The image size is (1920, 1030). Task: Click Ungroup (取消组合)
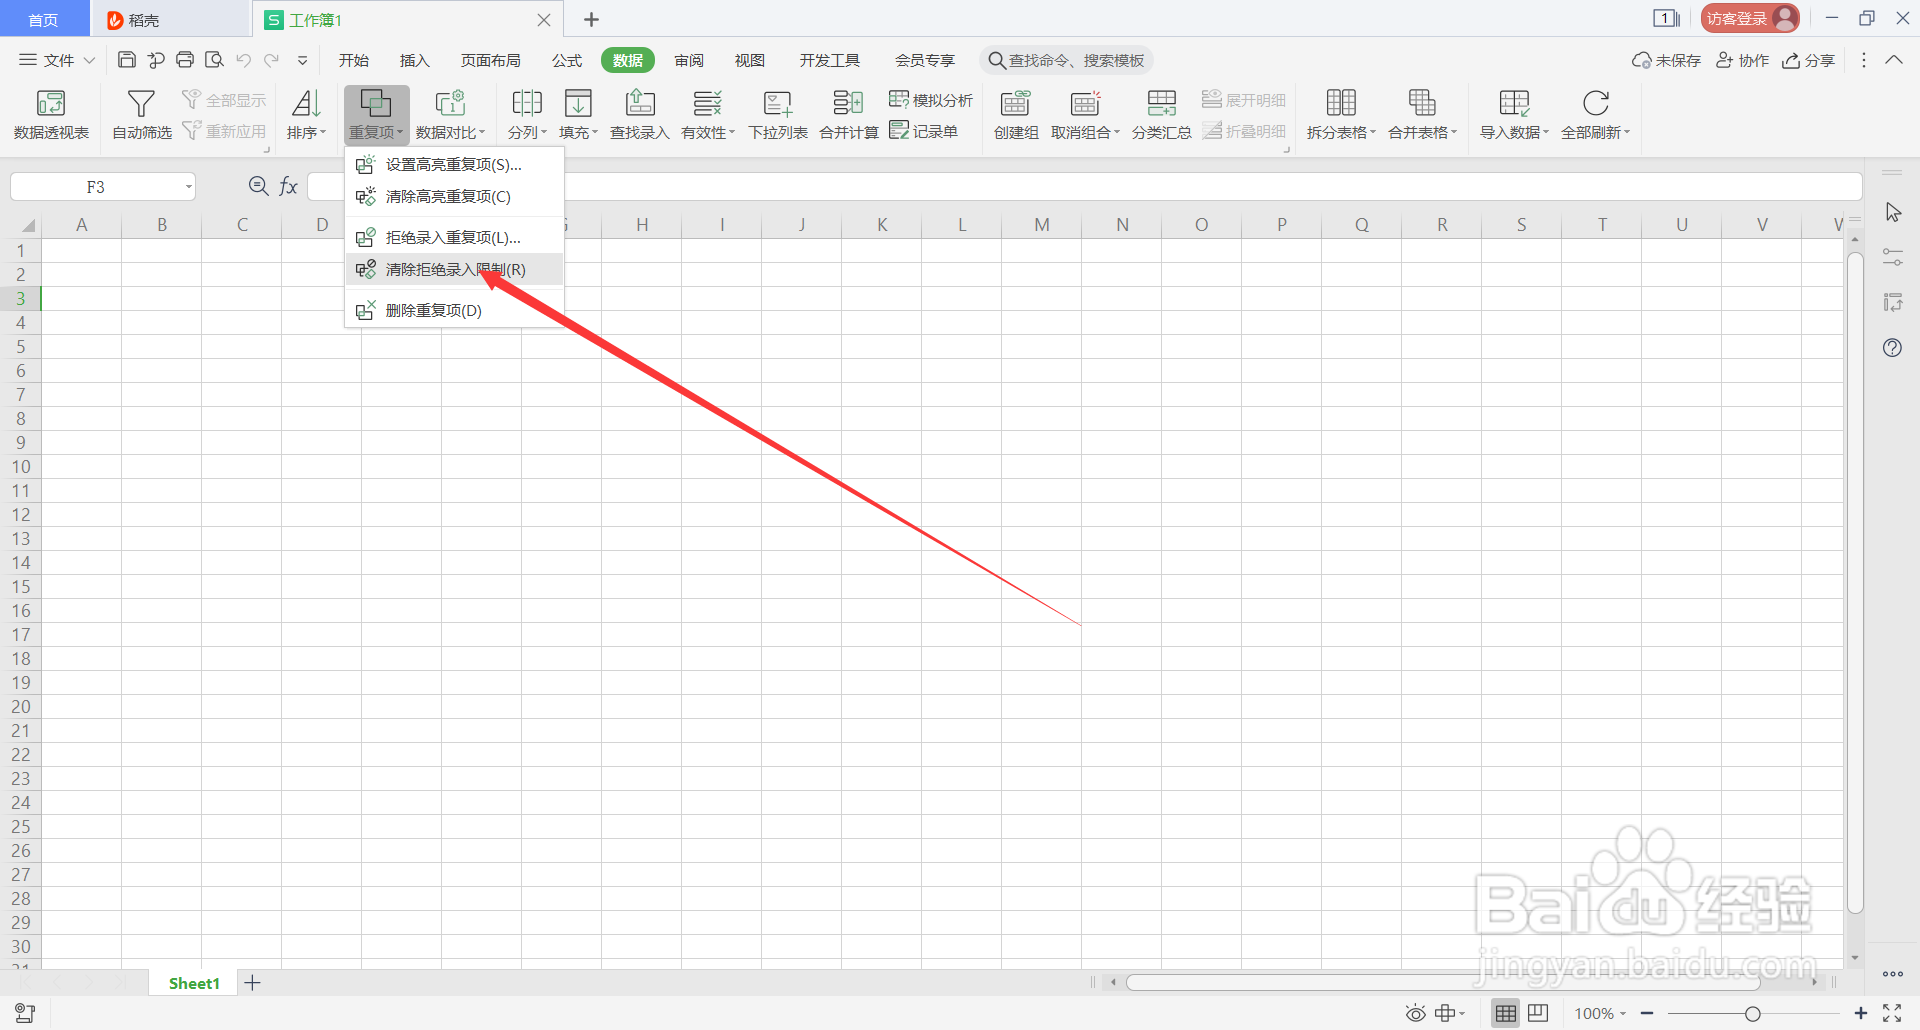click(1085, 115)
